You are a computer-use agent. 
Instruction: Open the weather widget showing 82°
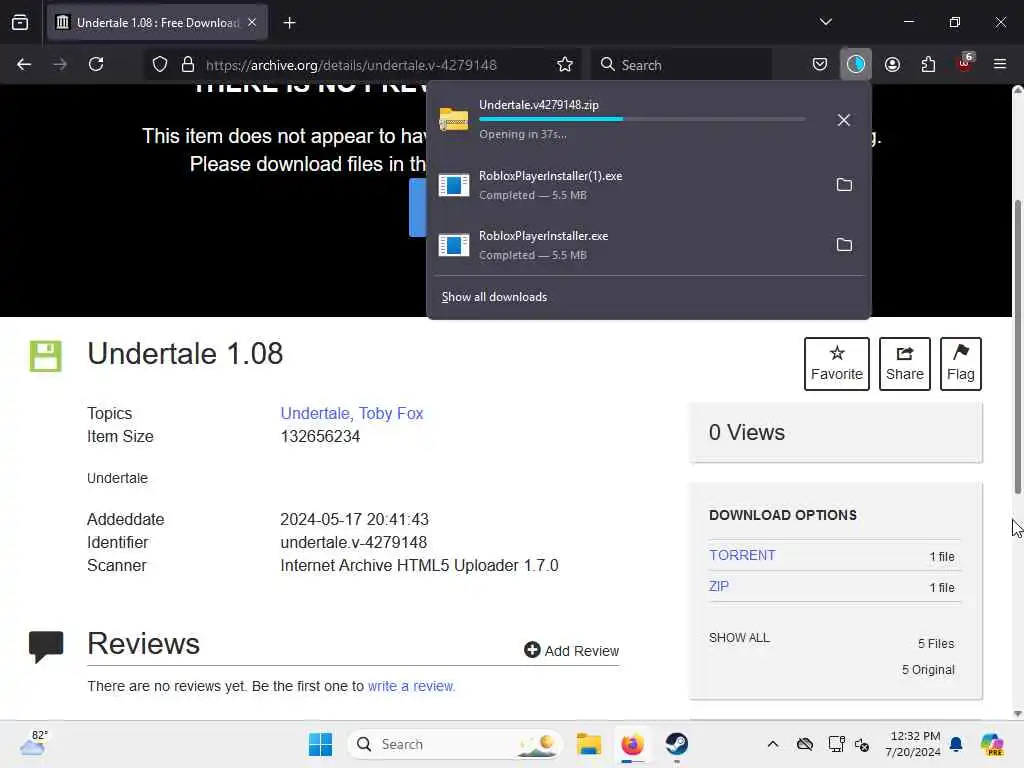click(x=33, y=744)
